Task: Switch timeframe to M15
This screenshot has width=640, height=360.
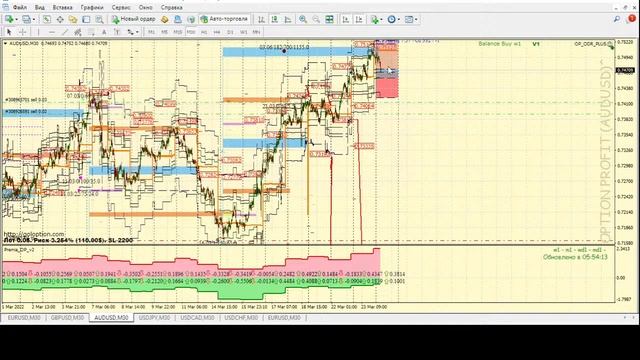Action: (x=178, y=32)
